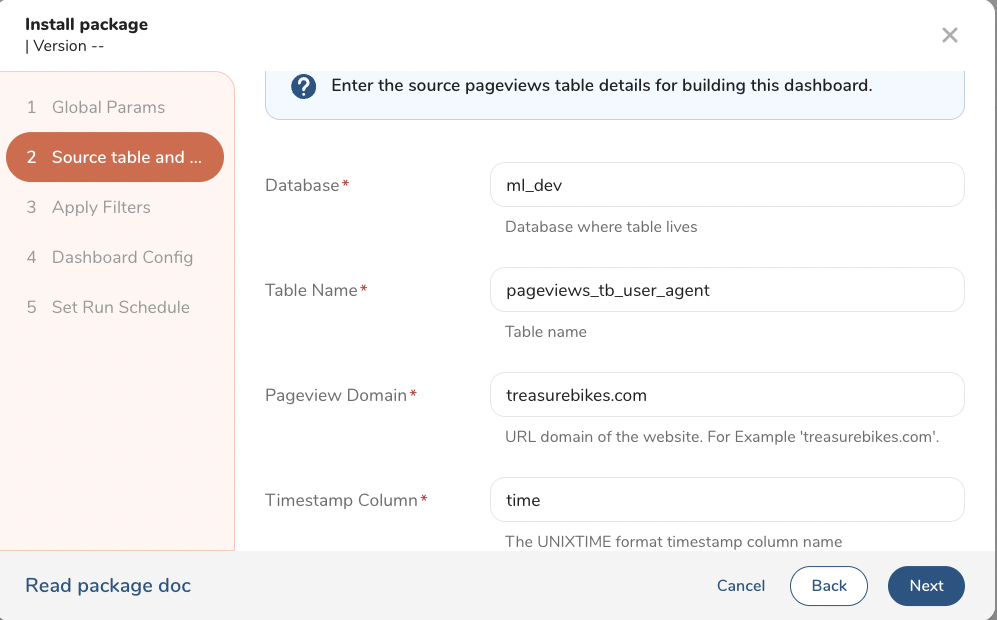
Task: Click the Timestamp Column label
Action: click(x=341, y=500)
